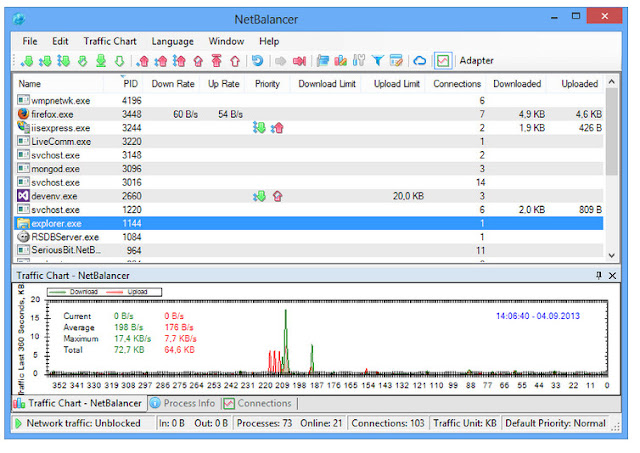The image size is (640, 453).
Task: Sort by the Connections column header
Action: [457, 84]
